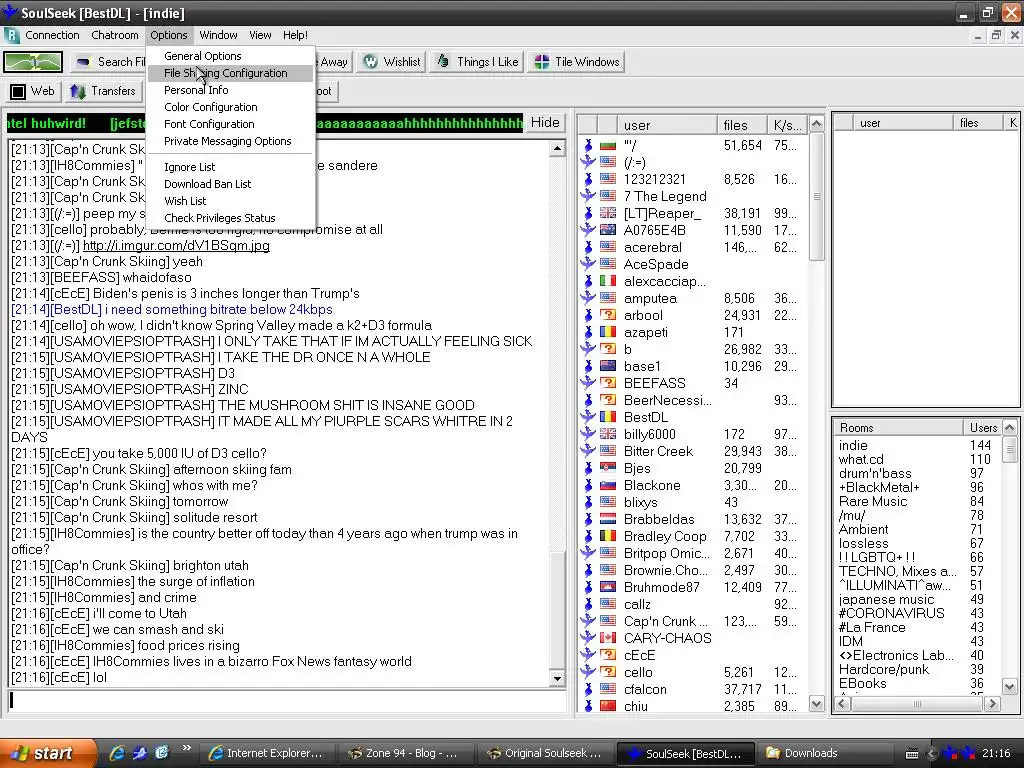Open the Windows start button
The width and height of the screenshot is (1024, 768).
tap(47, 753)
